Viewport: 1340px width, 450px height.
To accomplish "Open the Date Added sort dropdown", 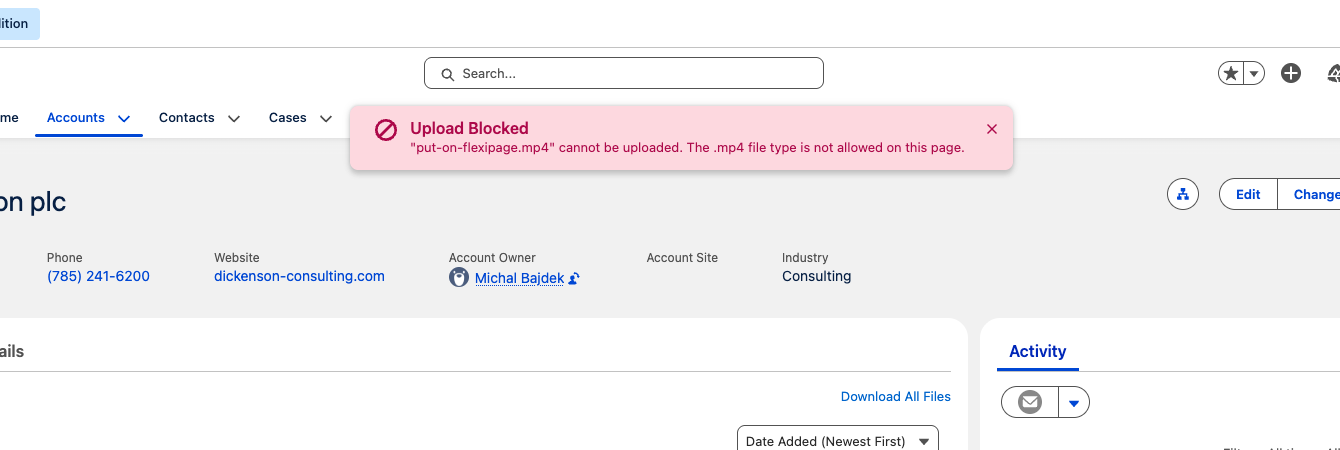I will pyautogui.click(x=838, y=441).
